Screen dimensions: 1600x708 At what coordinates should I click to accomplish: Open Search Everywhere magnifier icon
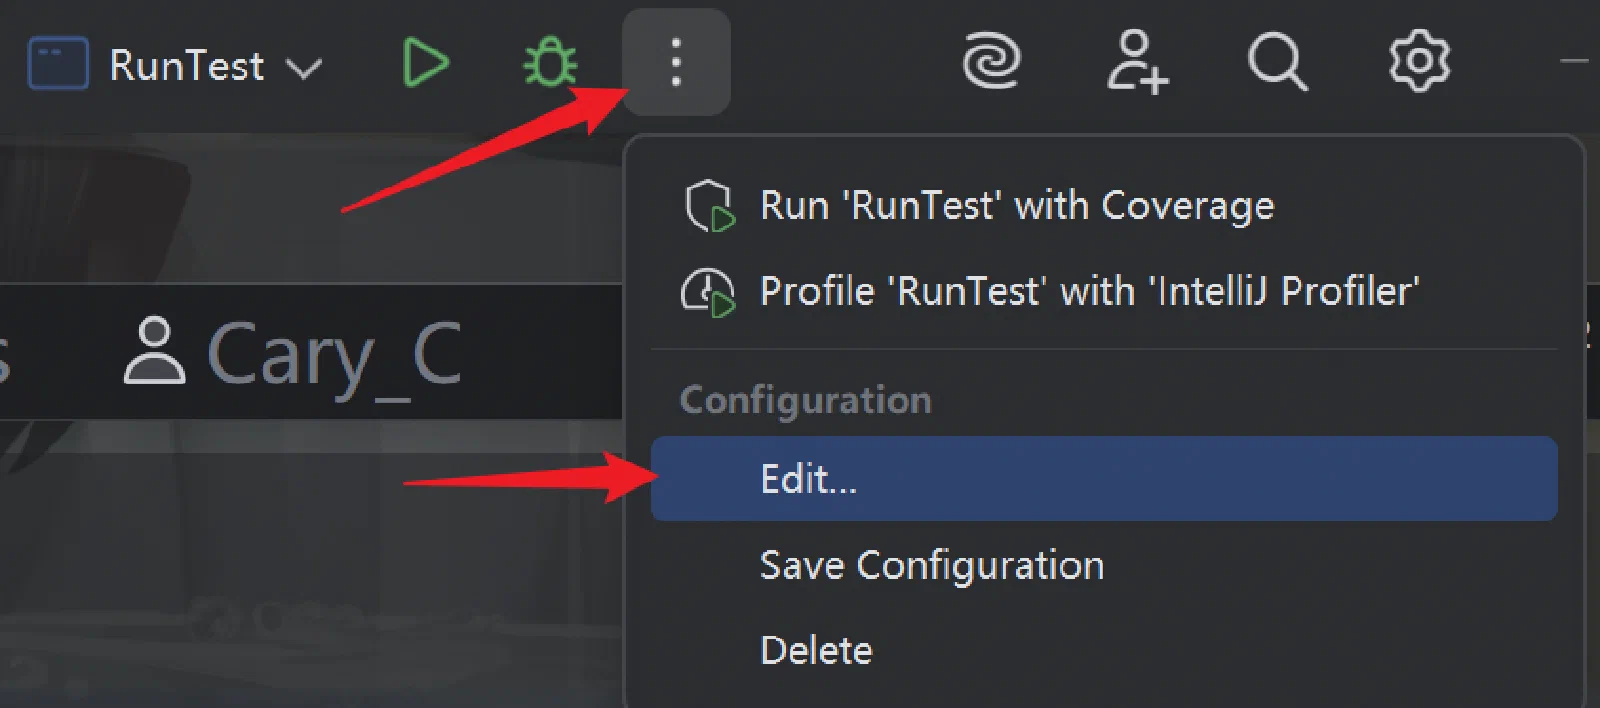(1277, 62)
